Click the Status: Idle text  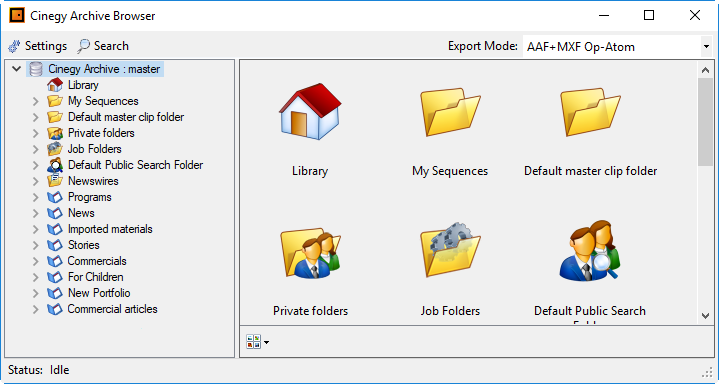(39, 370)
